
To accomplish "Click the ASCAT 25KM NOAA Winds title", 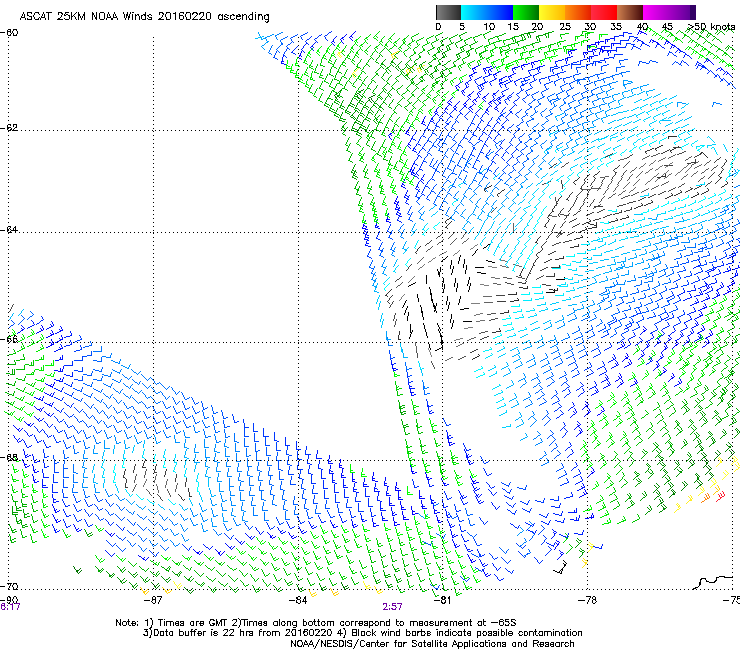I will 144,17.
